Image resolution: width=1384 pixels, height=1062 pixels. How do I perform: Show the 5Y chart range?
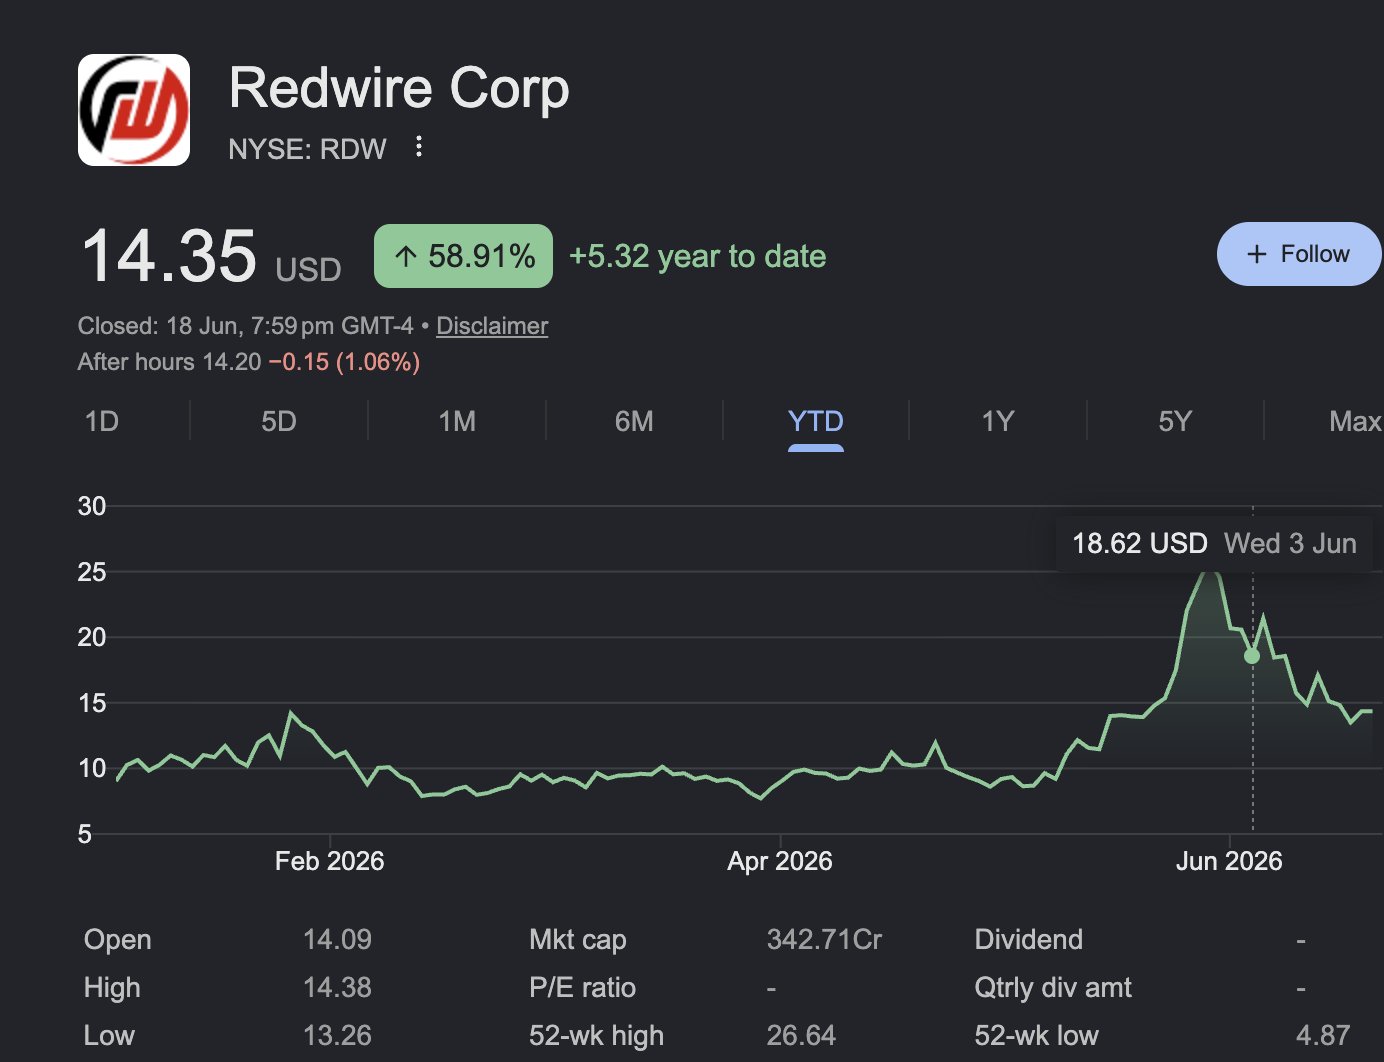point(1175,421)
